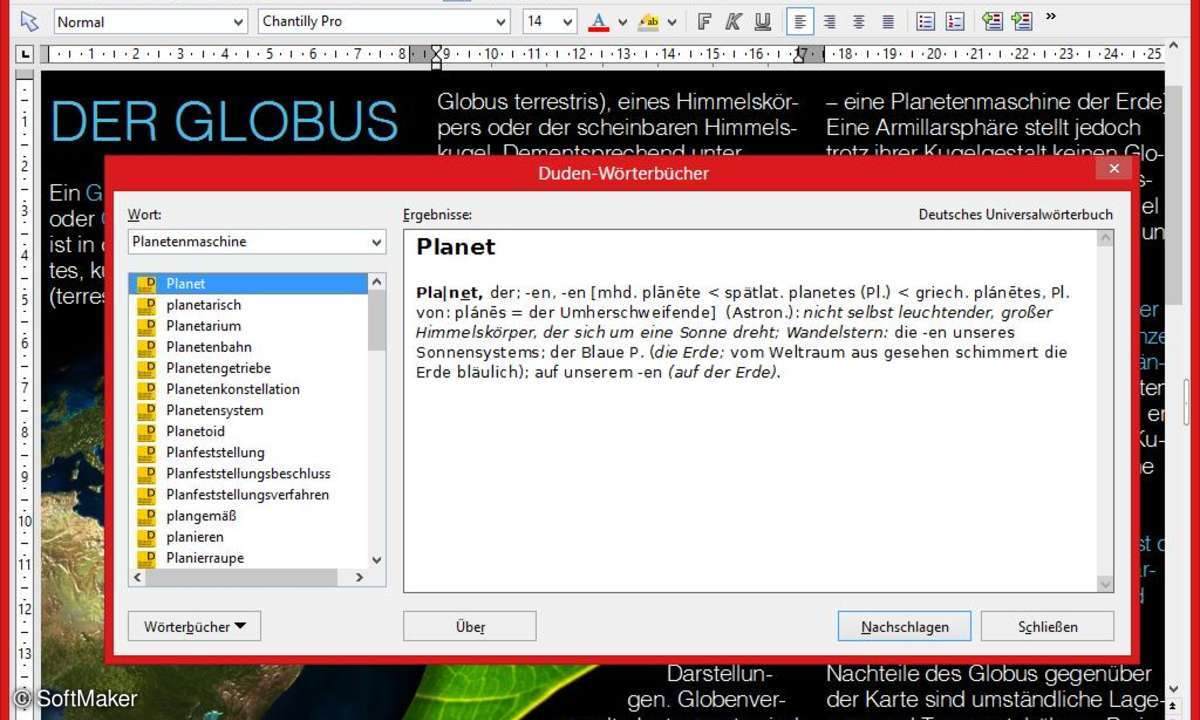The width and height of the screenshot is (1200, 720).
Task: Select Planetenkonstellation in the list
Action: pyautogui.click(x=233, y=389)
